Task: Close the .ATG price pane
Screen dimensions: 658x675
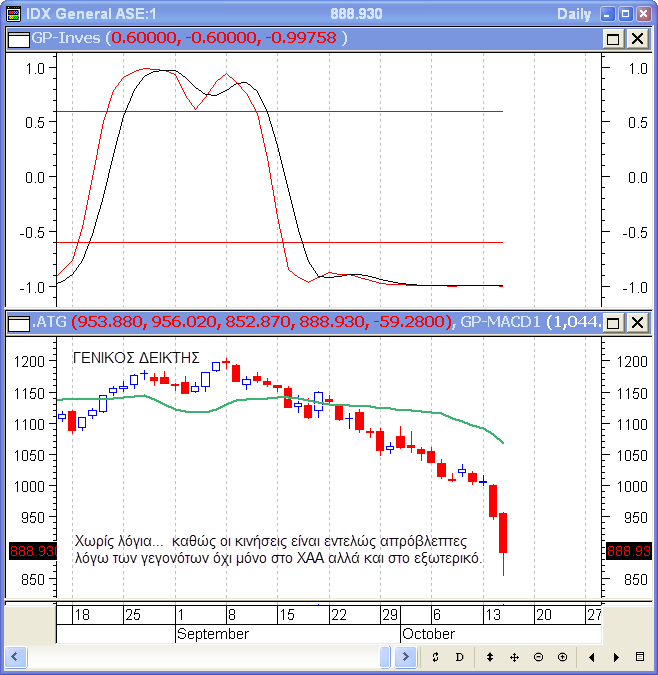Action: [x=637, y=322]
